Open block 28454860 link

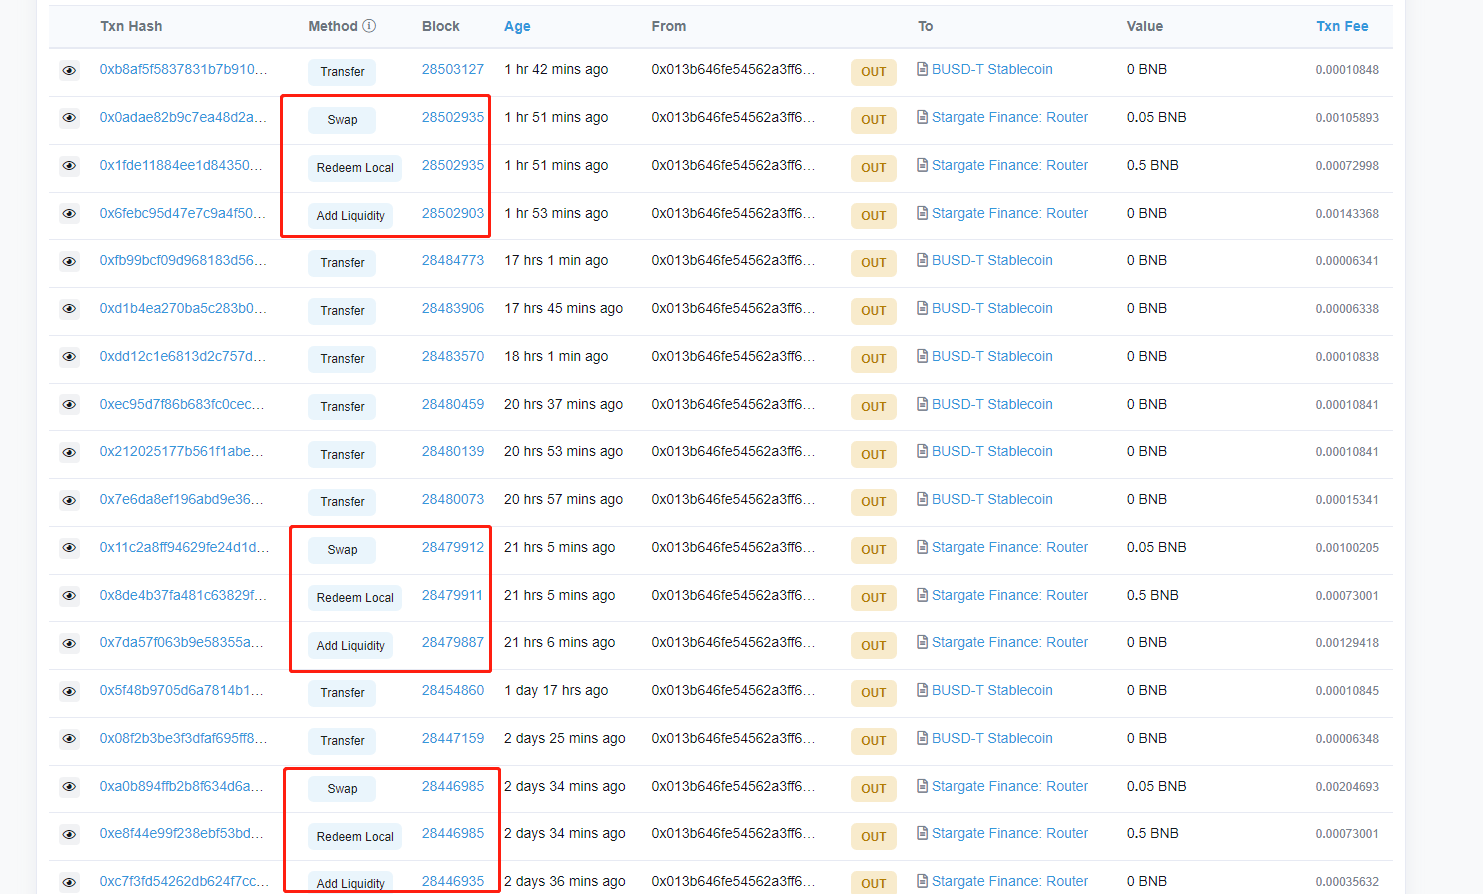point(452,690)
